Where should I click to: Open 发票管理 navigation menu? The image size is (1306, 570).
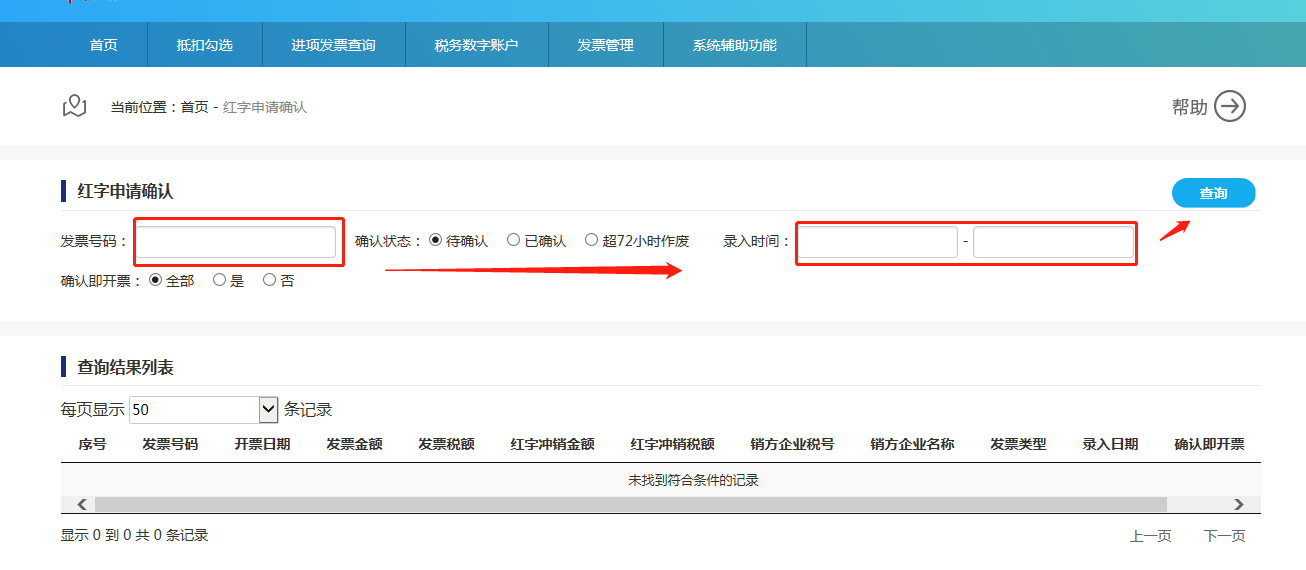tap(605, 45)
